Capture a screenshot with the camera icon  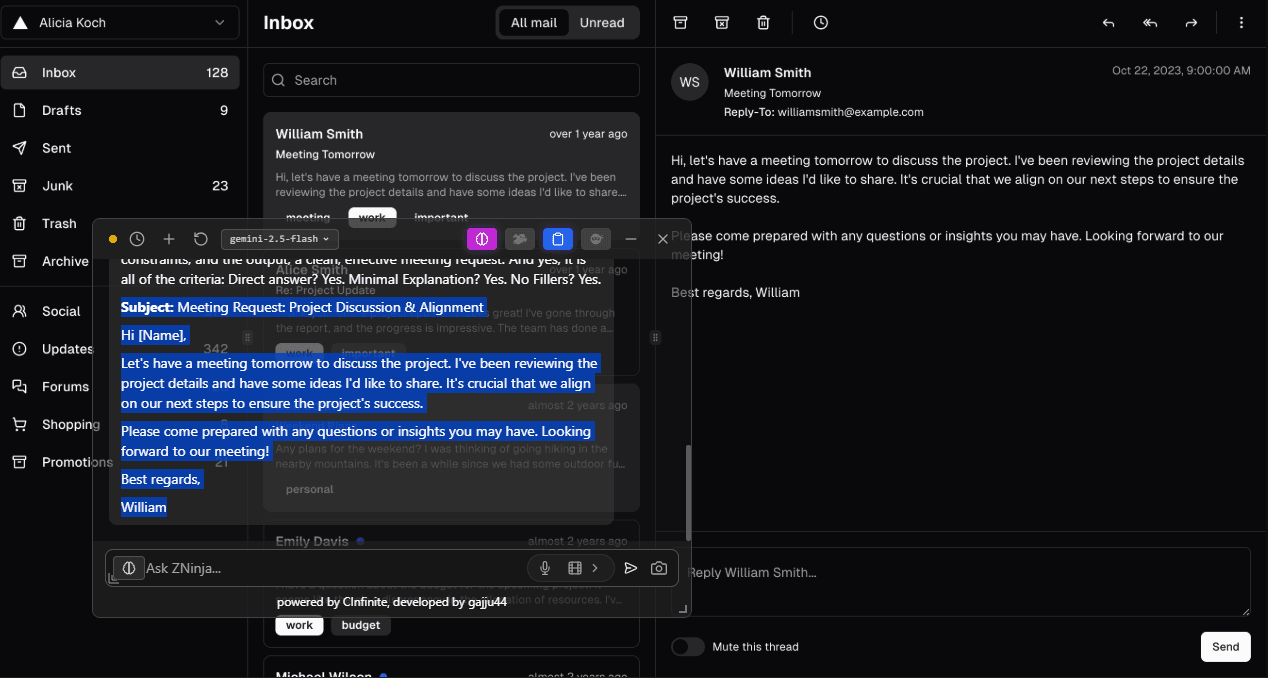click(659, 567)
